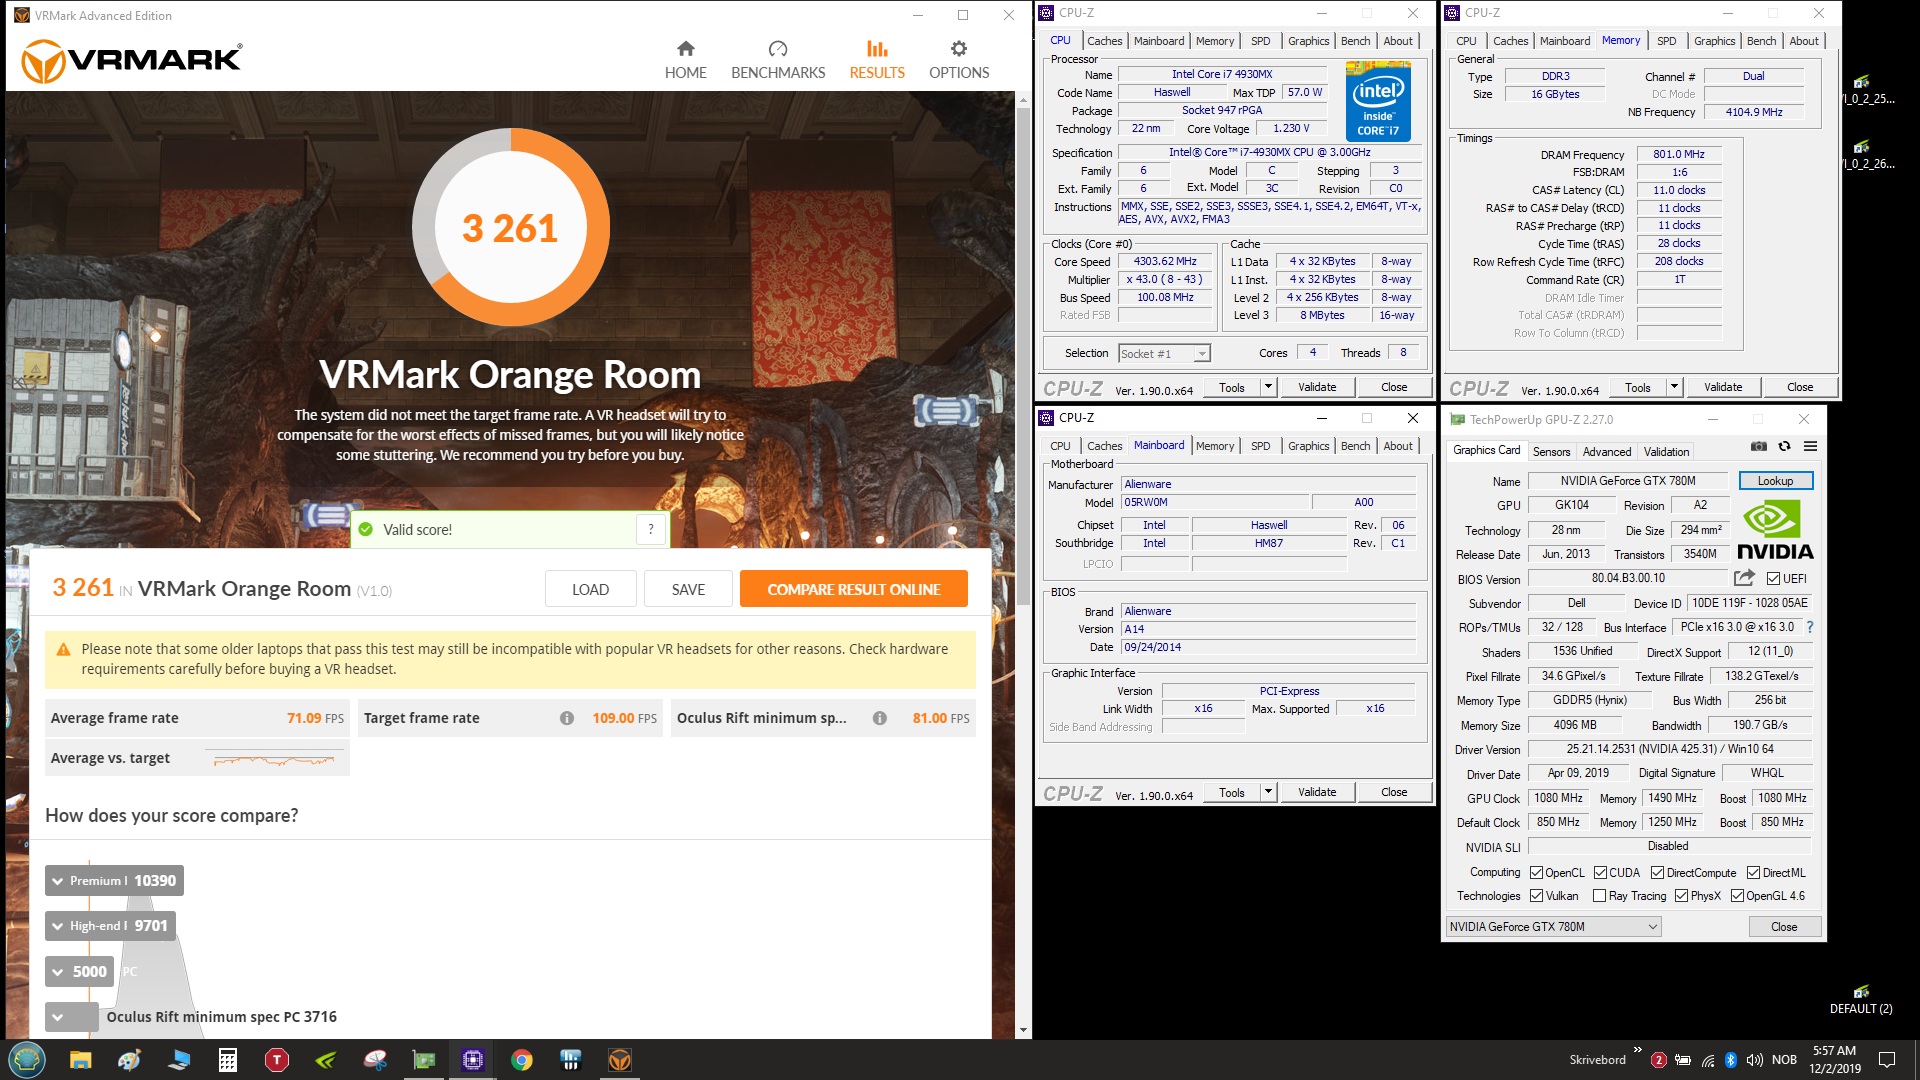Open the red T ThrottleStop taskbar icon
Screen dimensions: 1920x1080
coord(277,1060)
